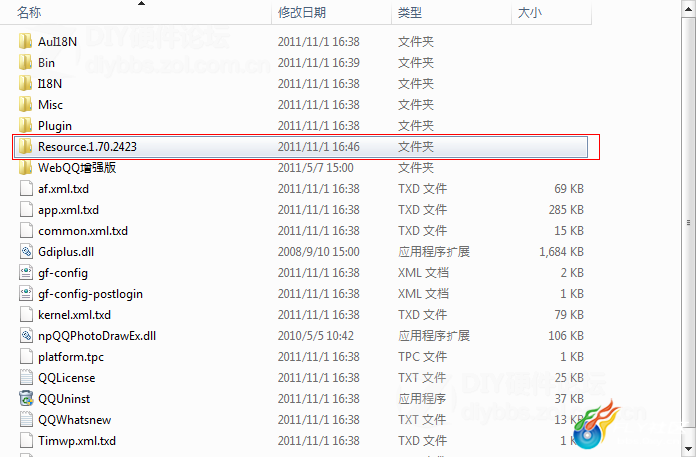
Task: Click the vertical scrollbar thumb
Action: [688, 222]
